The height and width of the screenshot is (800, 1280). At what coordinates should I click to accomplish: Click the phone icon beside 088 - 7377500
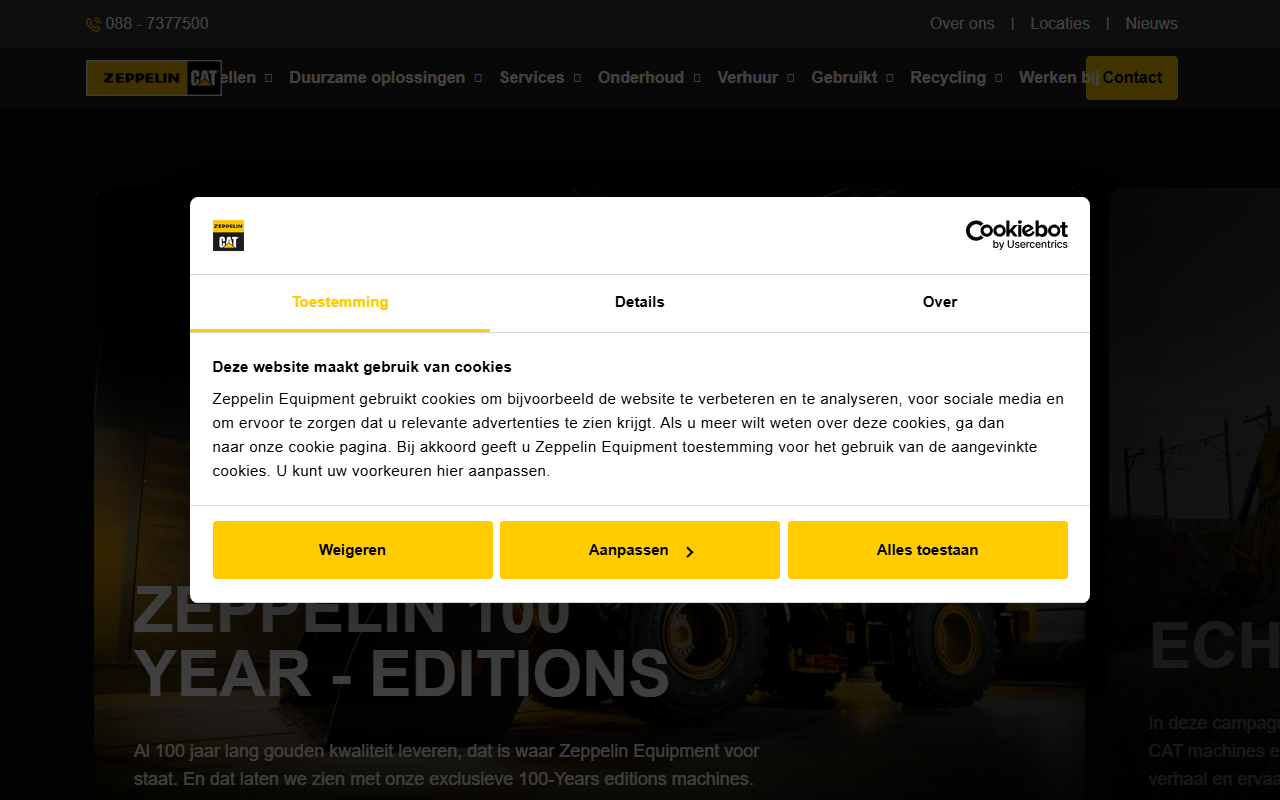[x=93, y=24]
